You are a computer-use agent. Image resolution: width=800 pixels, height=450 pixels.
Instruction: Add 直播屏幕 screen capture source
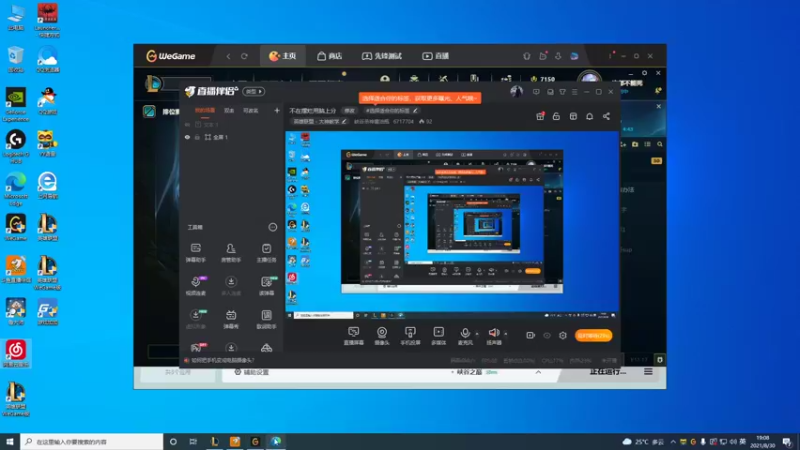click(x=353, y=336)
